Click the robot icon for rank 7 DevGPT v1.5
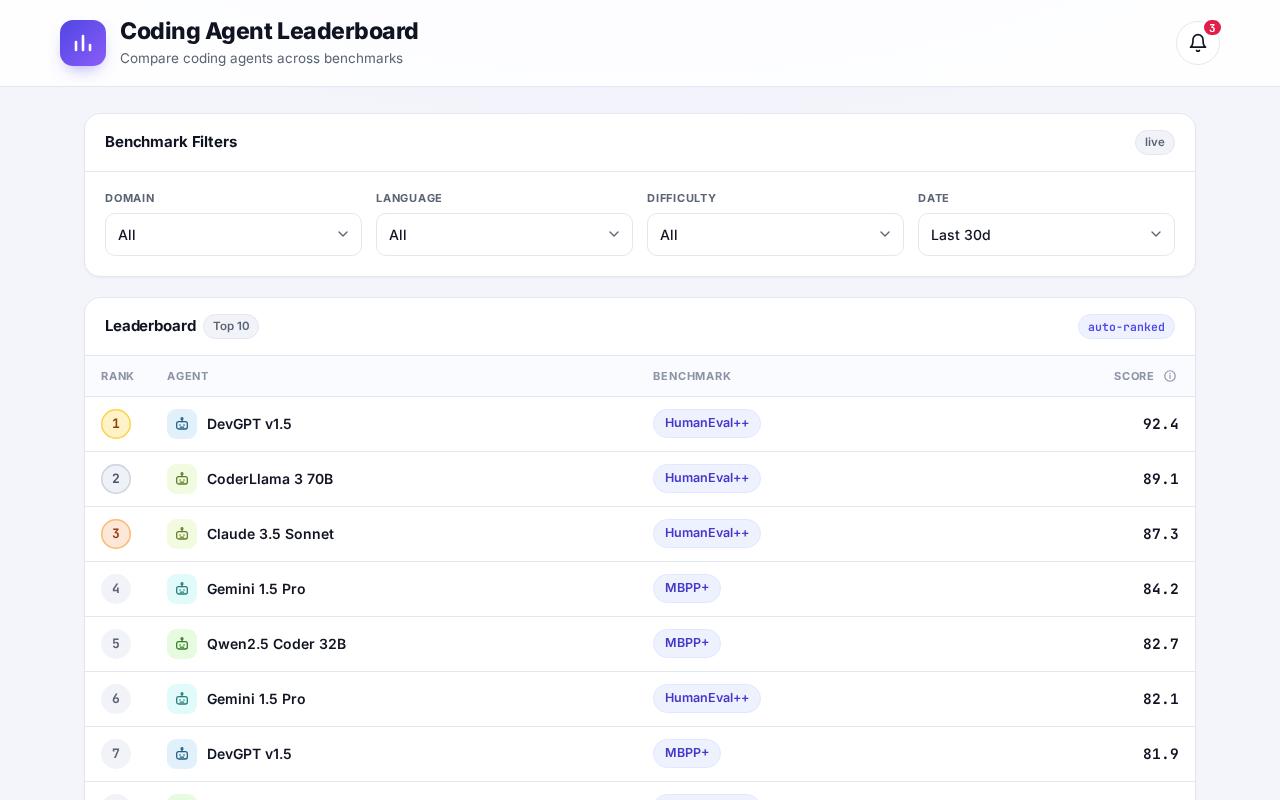1280x800 pixels. point(182,754)
